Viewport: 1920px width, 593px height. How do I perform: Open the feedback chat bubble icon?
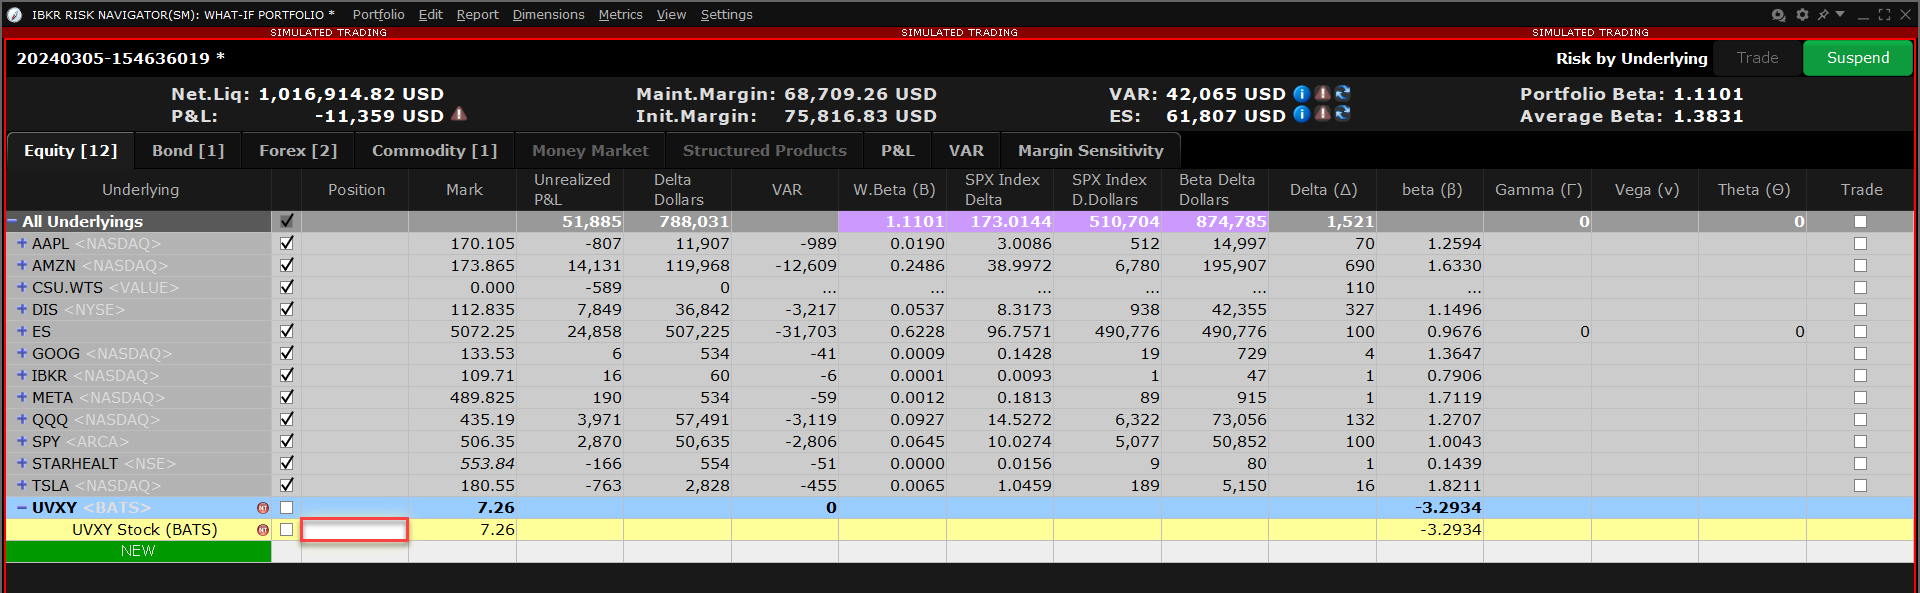(x=1778, y=15)
